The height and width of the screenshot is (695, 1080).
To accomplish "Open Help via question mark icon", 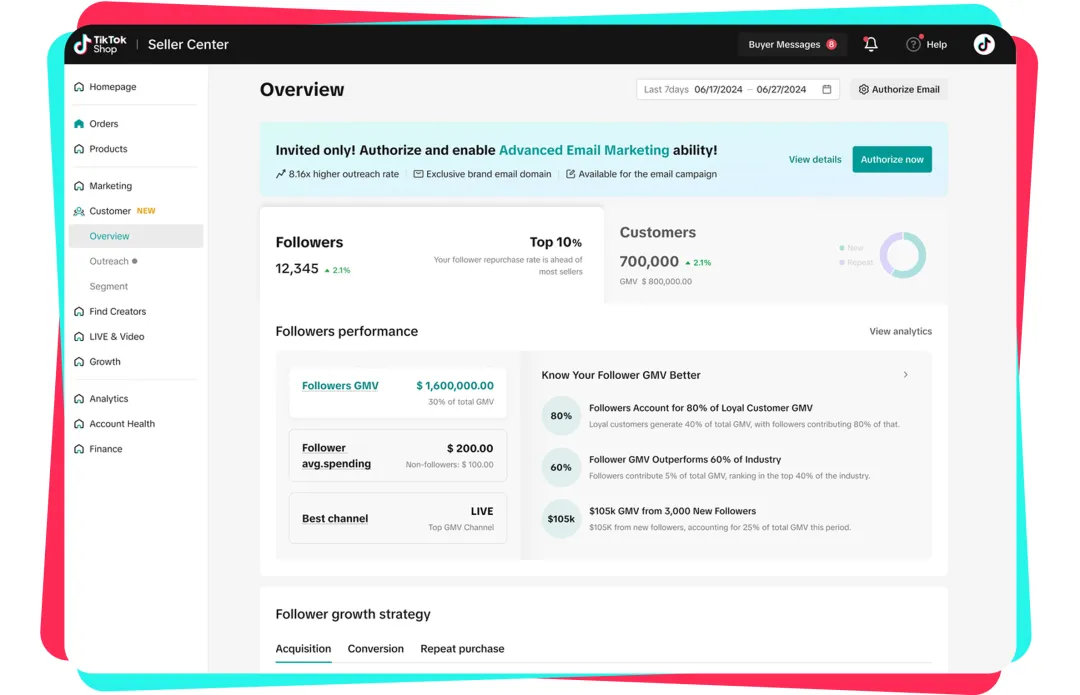I will 913,44.
